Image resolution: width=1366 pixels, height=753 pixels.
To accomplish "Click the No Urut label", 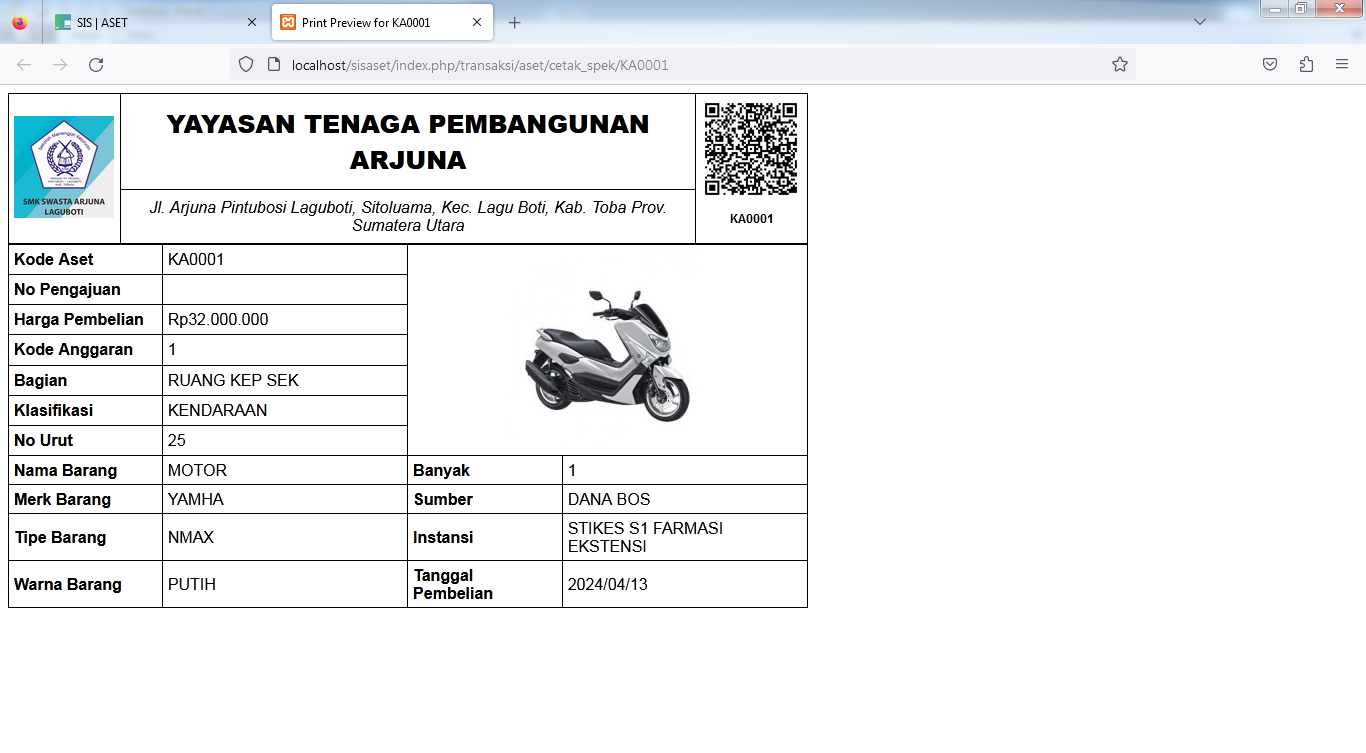I will (44, 441).
